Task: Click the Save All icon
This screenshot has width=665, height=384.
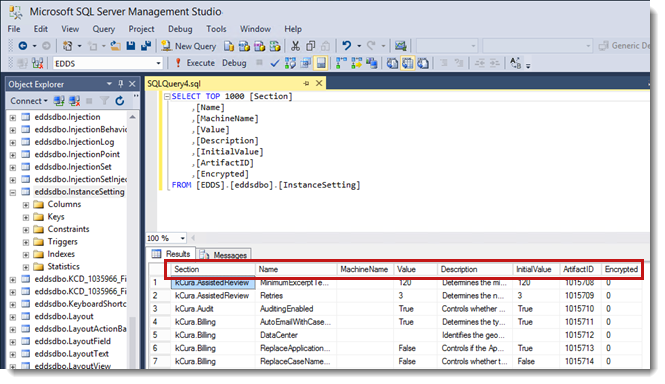Action: tap(146, 46)
